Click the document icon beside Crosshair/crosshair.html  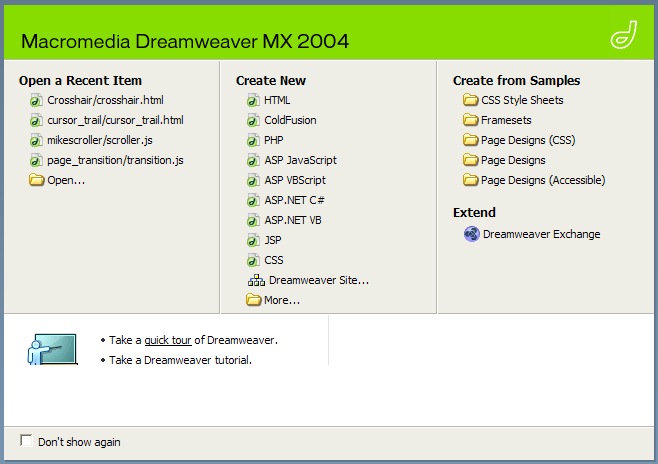[36, 100]
